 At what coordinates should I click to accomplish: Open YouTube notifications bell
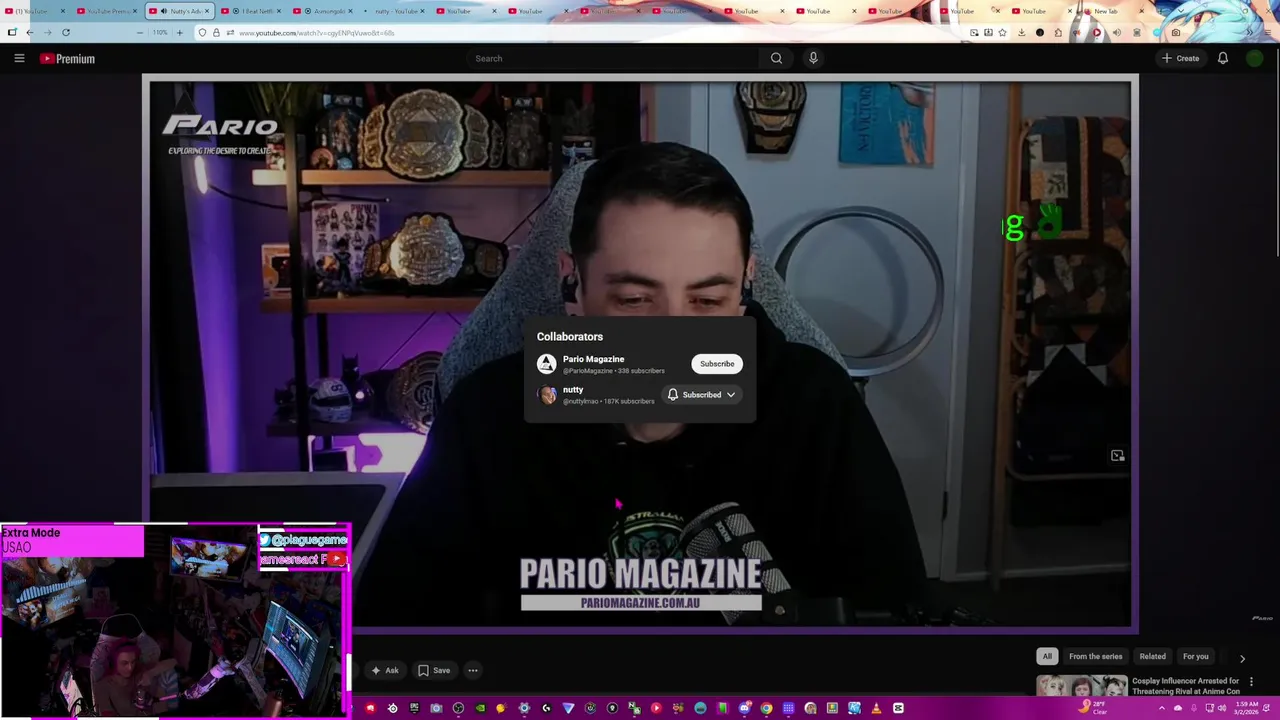tap(1222, 58)
